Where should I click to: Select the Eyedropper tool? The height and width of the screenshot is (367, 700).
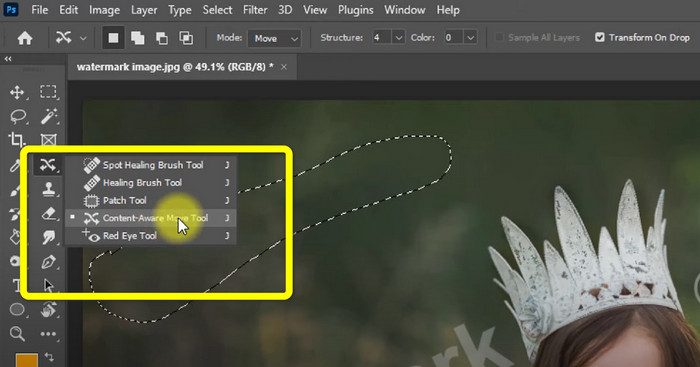15,165
